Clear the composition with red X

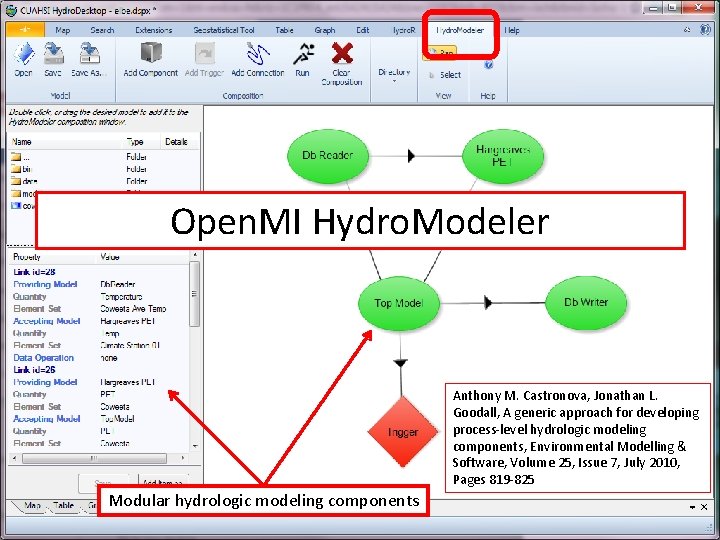tap(342, 63)
